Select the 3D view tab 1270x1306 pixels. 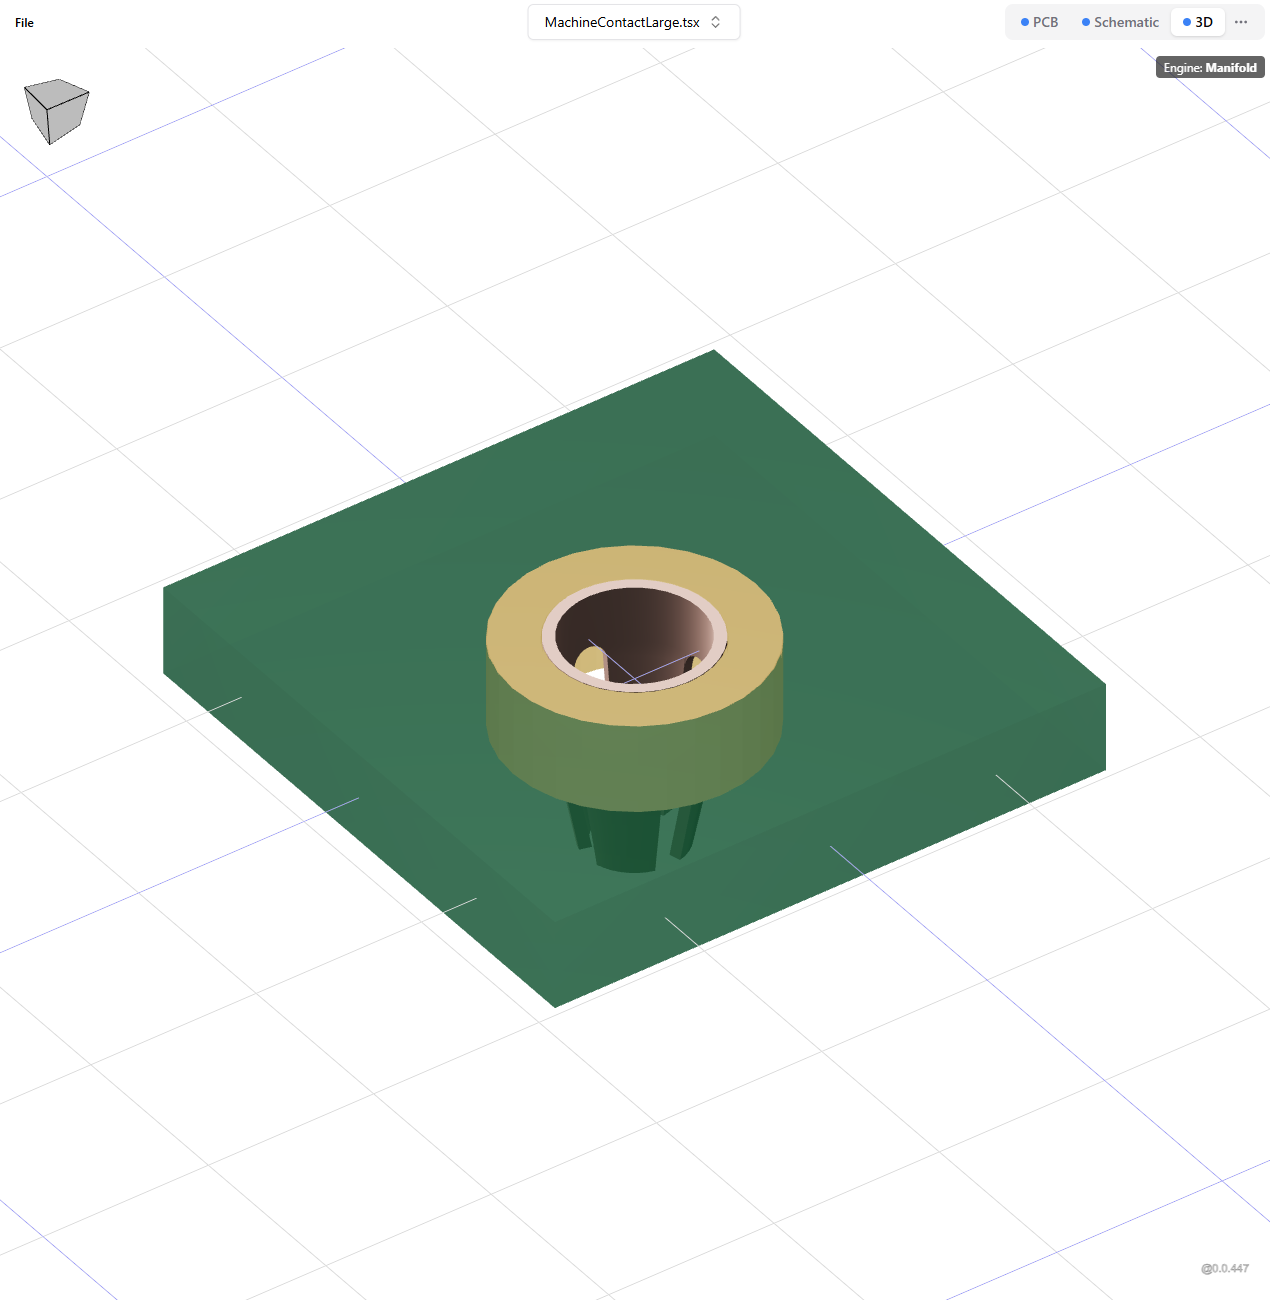tap(1198, 22)
